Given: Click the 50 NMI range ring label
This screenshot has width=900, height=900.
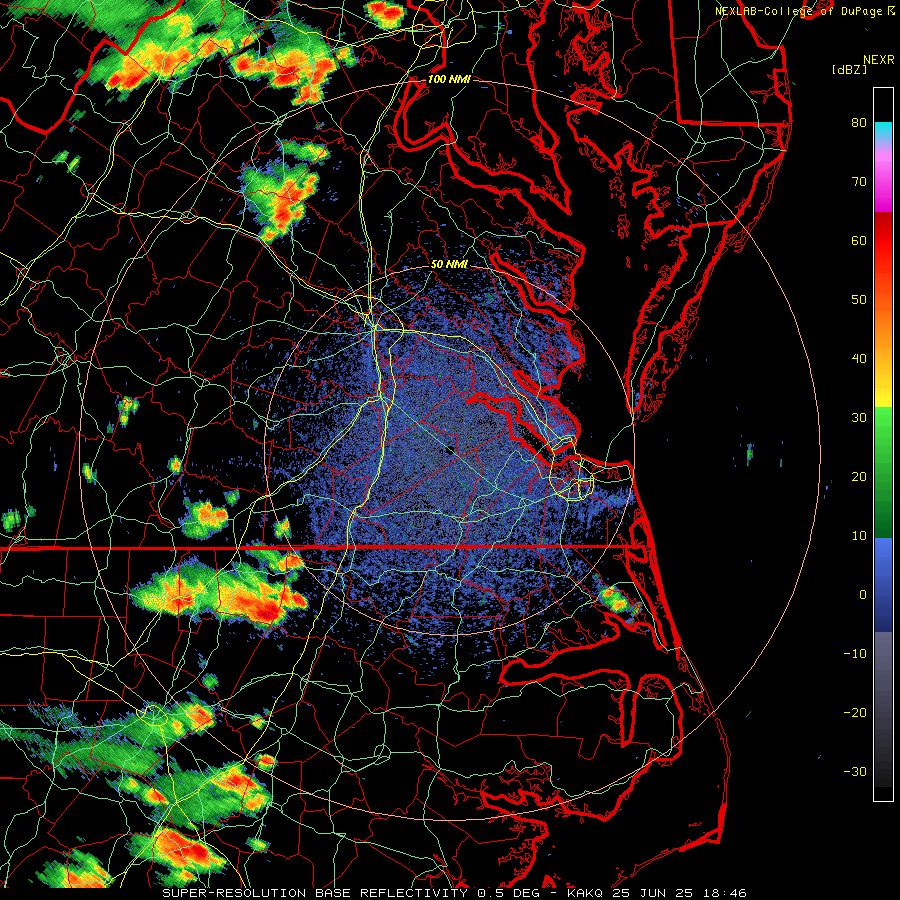Looking at the screenshot, I should (x=449, y=265).
